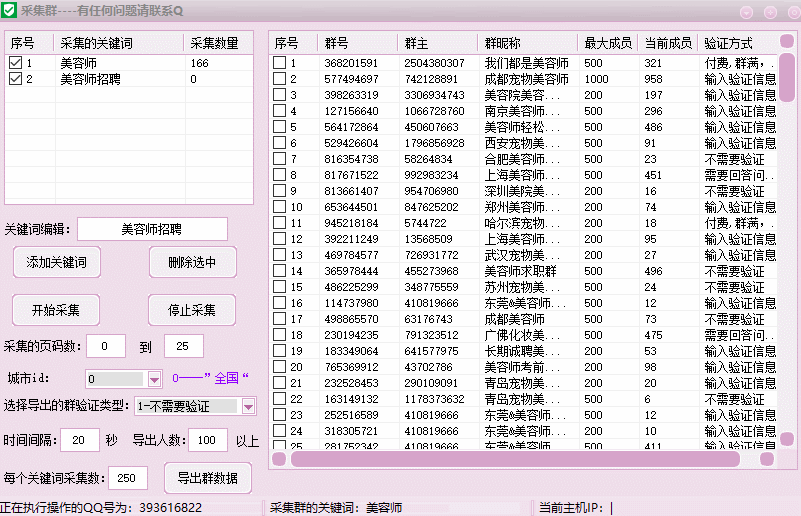This screenshot has width=801, height=516.
Task: Click owner number 2504380307
Action: tap(434, 63)
